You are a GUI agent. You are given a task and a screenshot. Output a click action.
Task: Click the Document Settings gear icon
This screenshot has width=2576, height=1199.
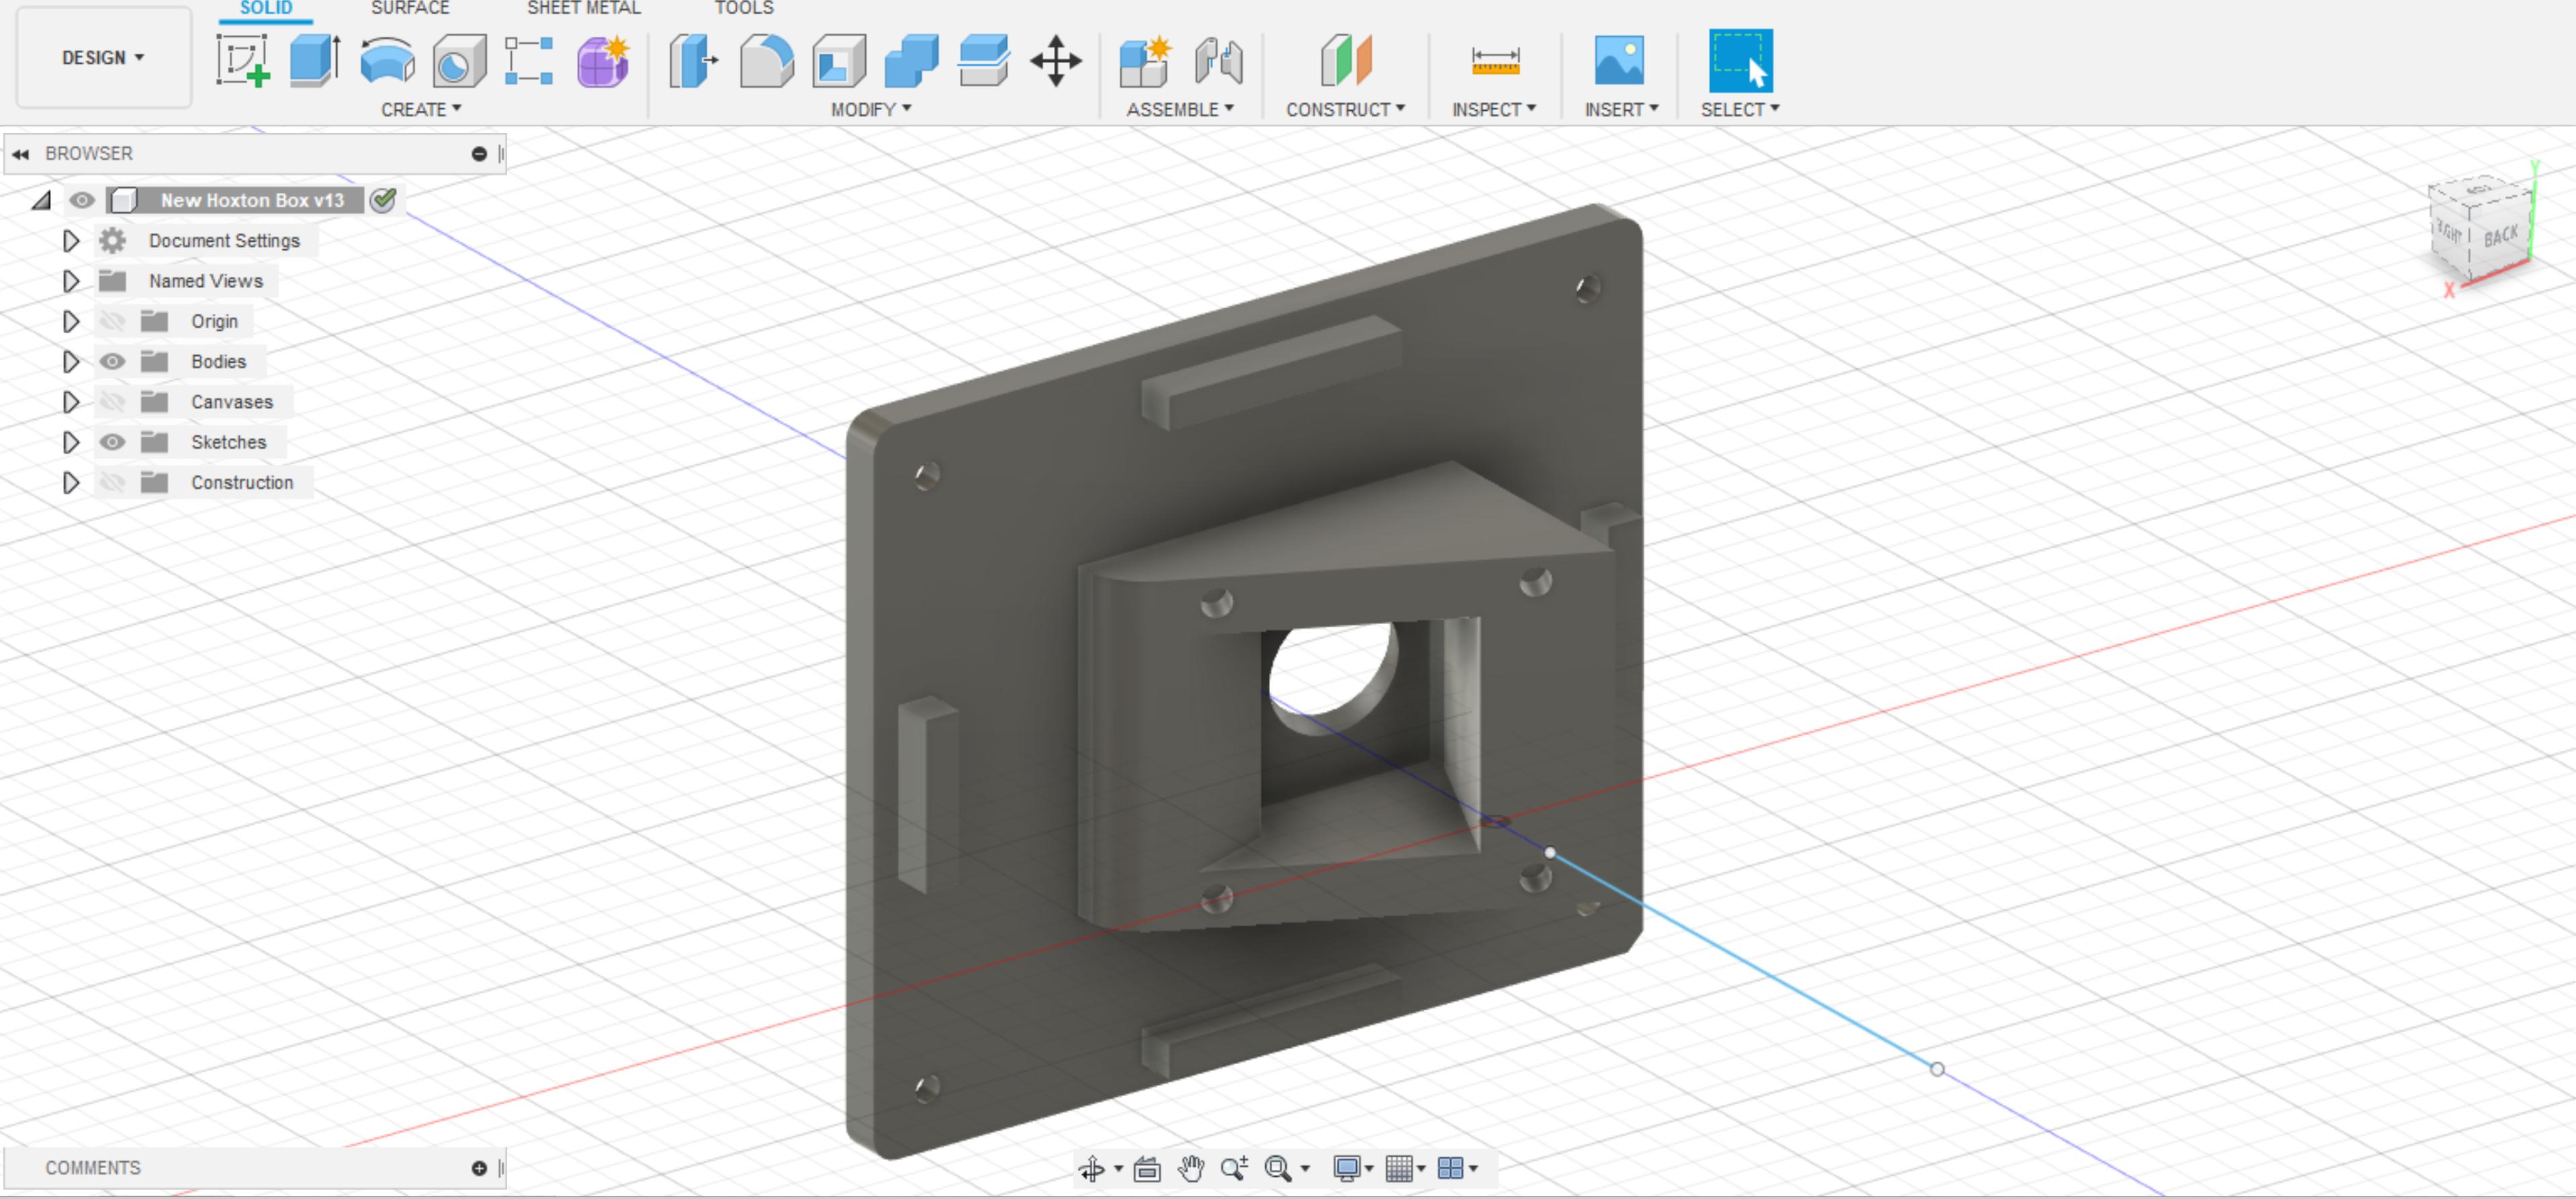113,241
